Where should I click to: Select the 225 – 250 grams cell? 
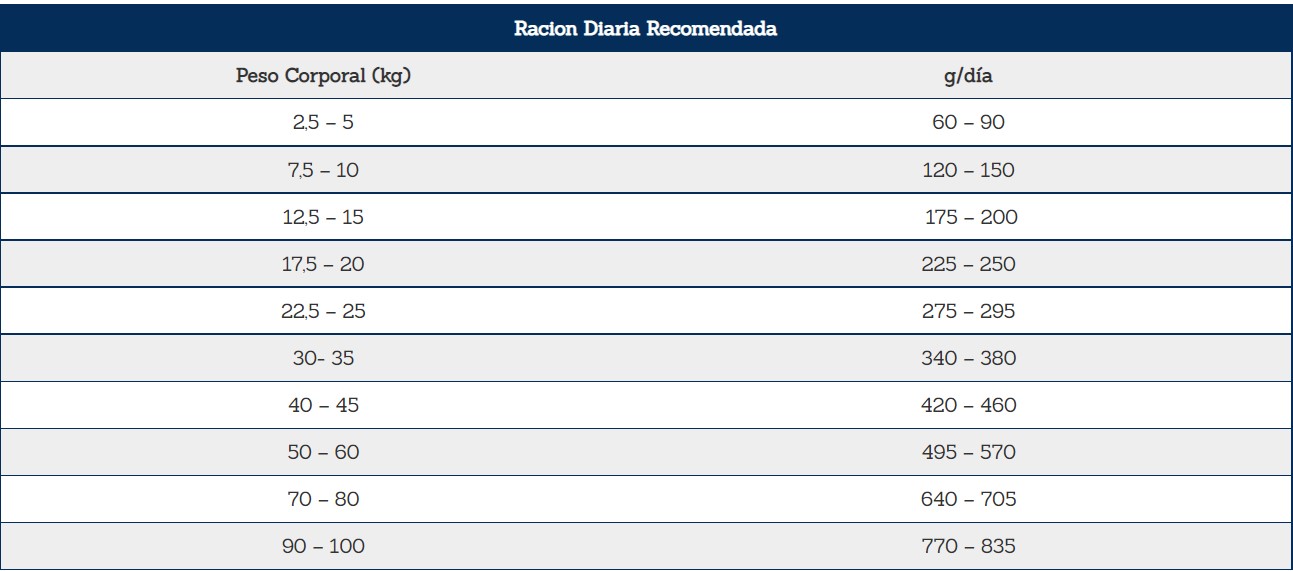pos(968,264)
